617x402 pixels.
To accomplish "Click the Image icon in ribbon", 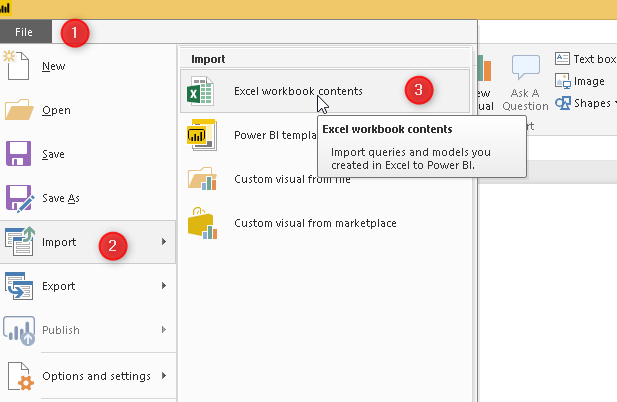I will (563, 81).
